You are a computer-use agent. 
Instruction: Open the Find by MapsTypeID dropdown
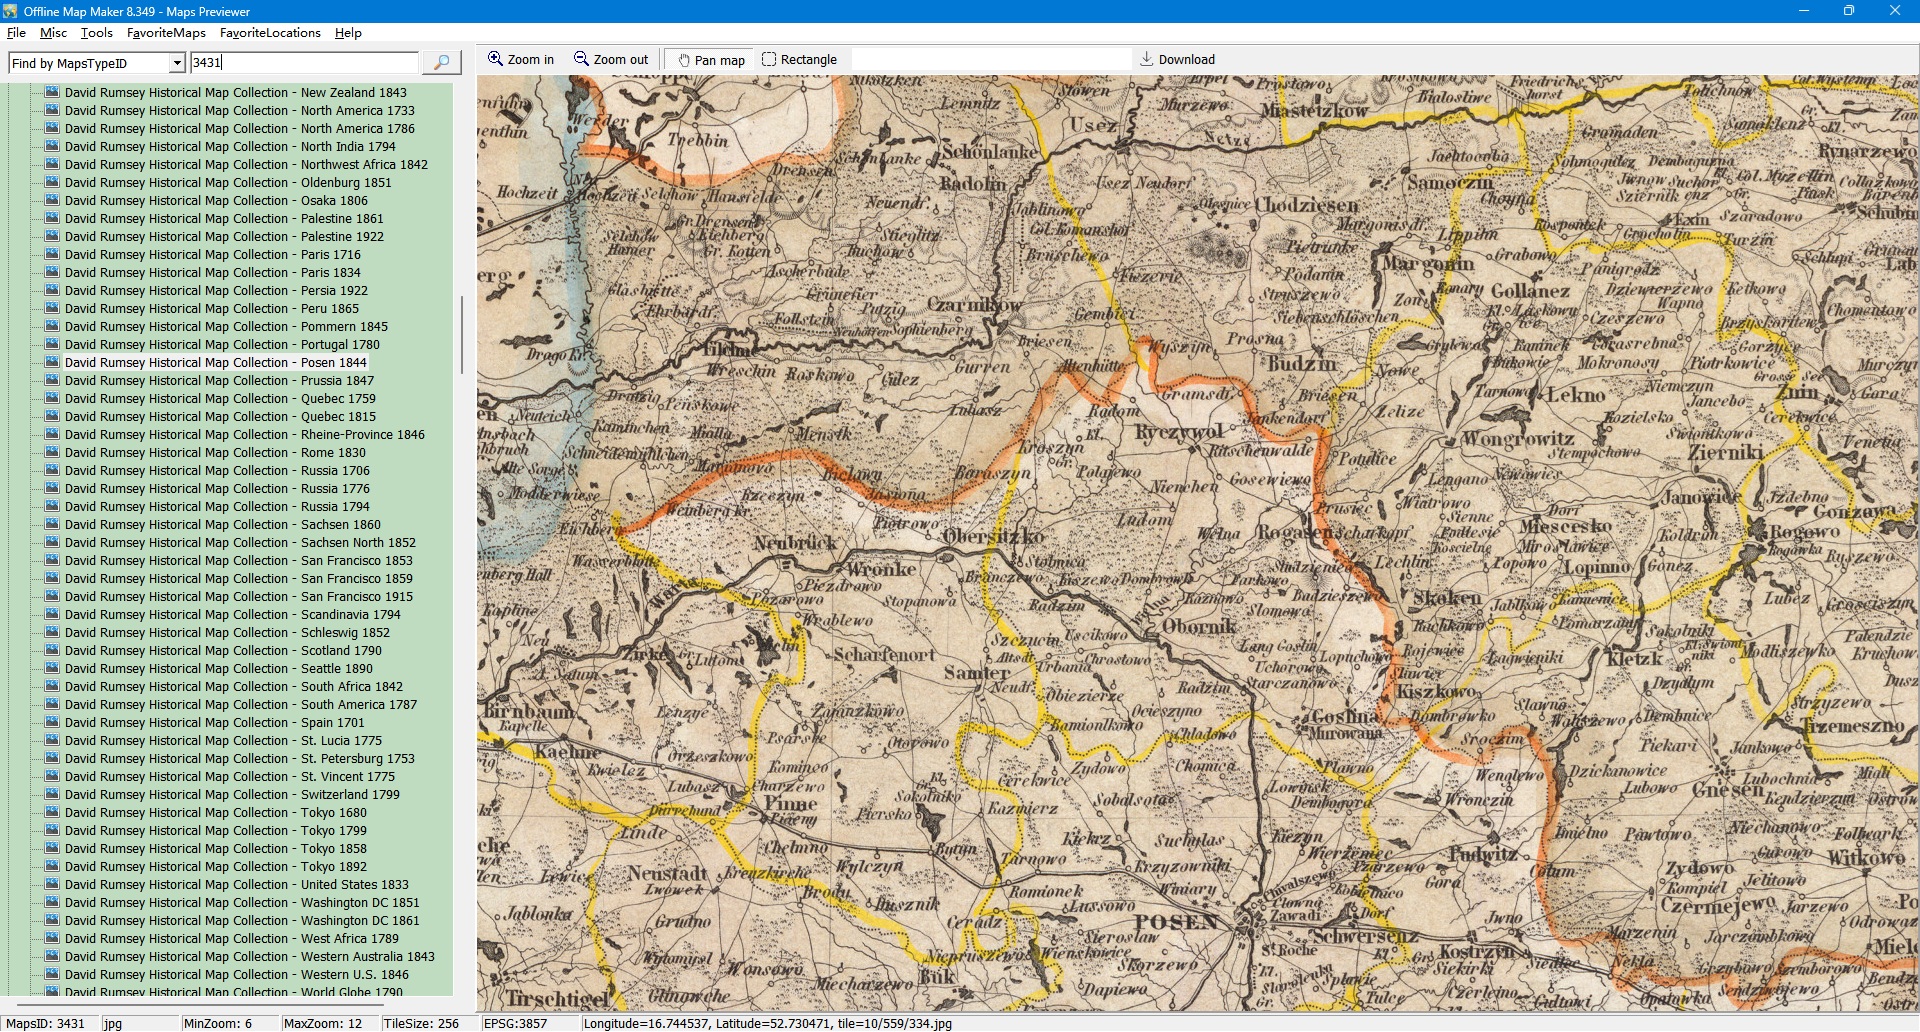[177, 63]
